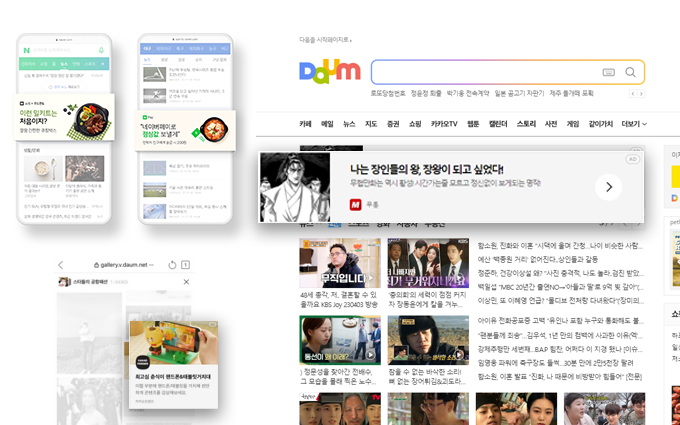Screen dimensions: 680x425
Task: Click the green Naver N logo
Action: tap(27, 49)
